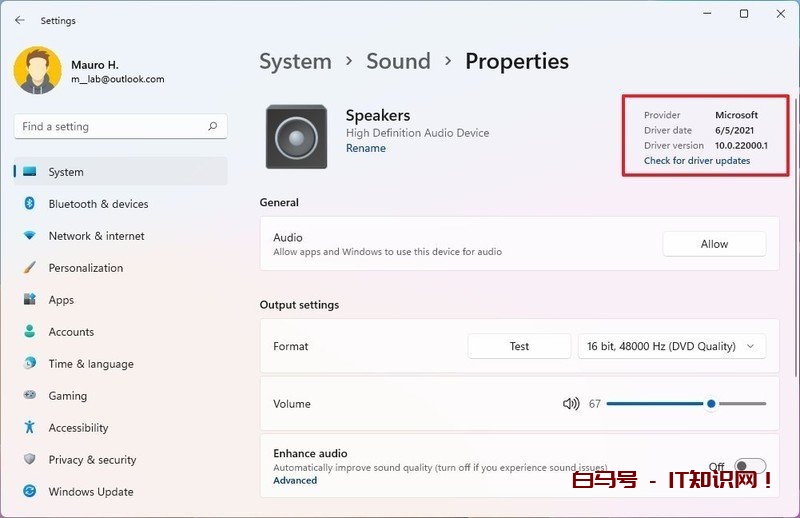Click the Personalization paintbrush icon
Viewport: 800px width, 518px height.
pyautogui.click(x=29, y=268)
